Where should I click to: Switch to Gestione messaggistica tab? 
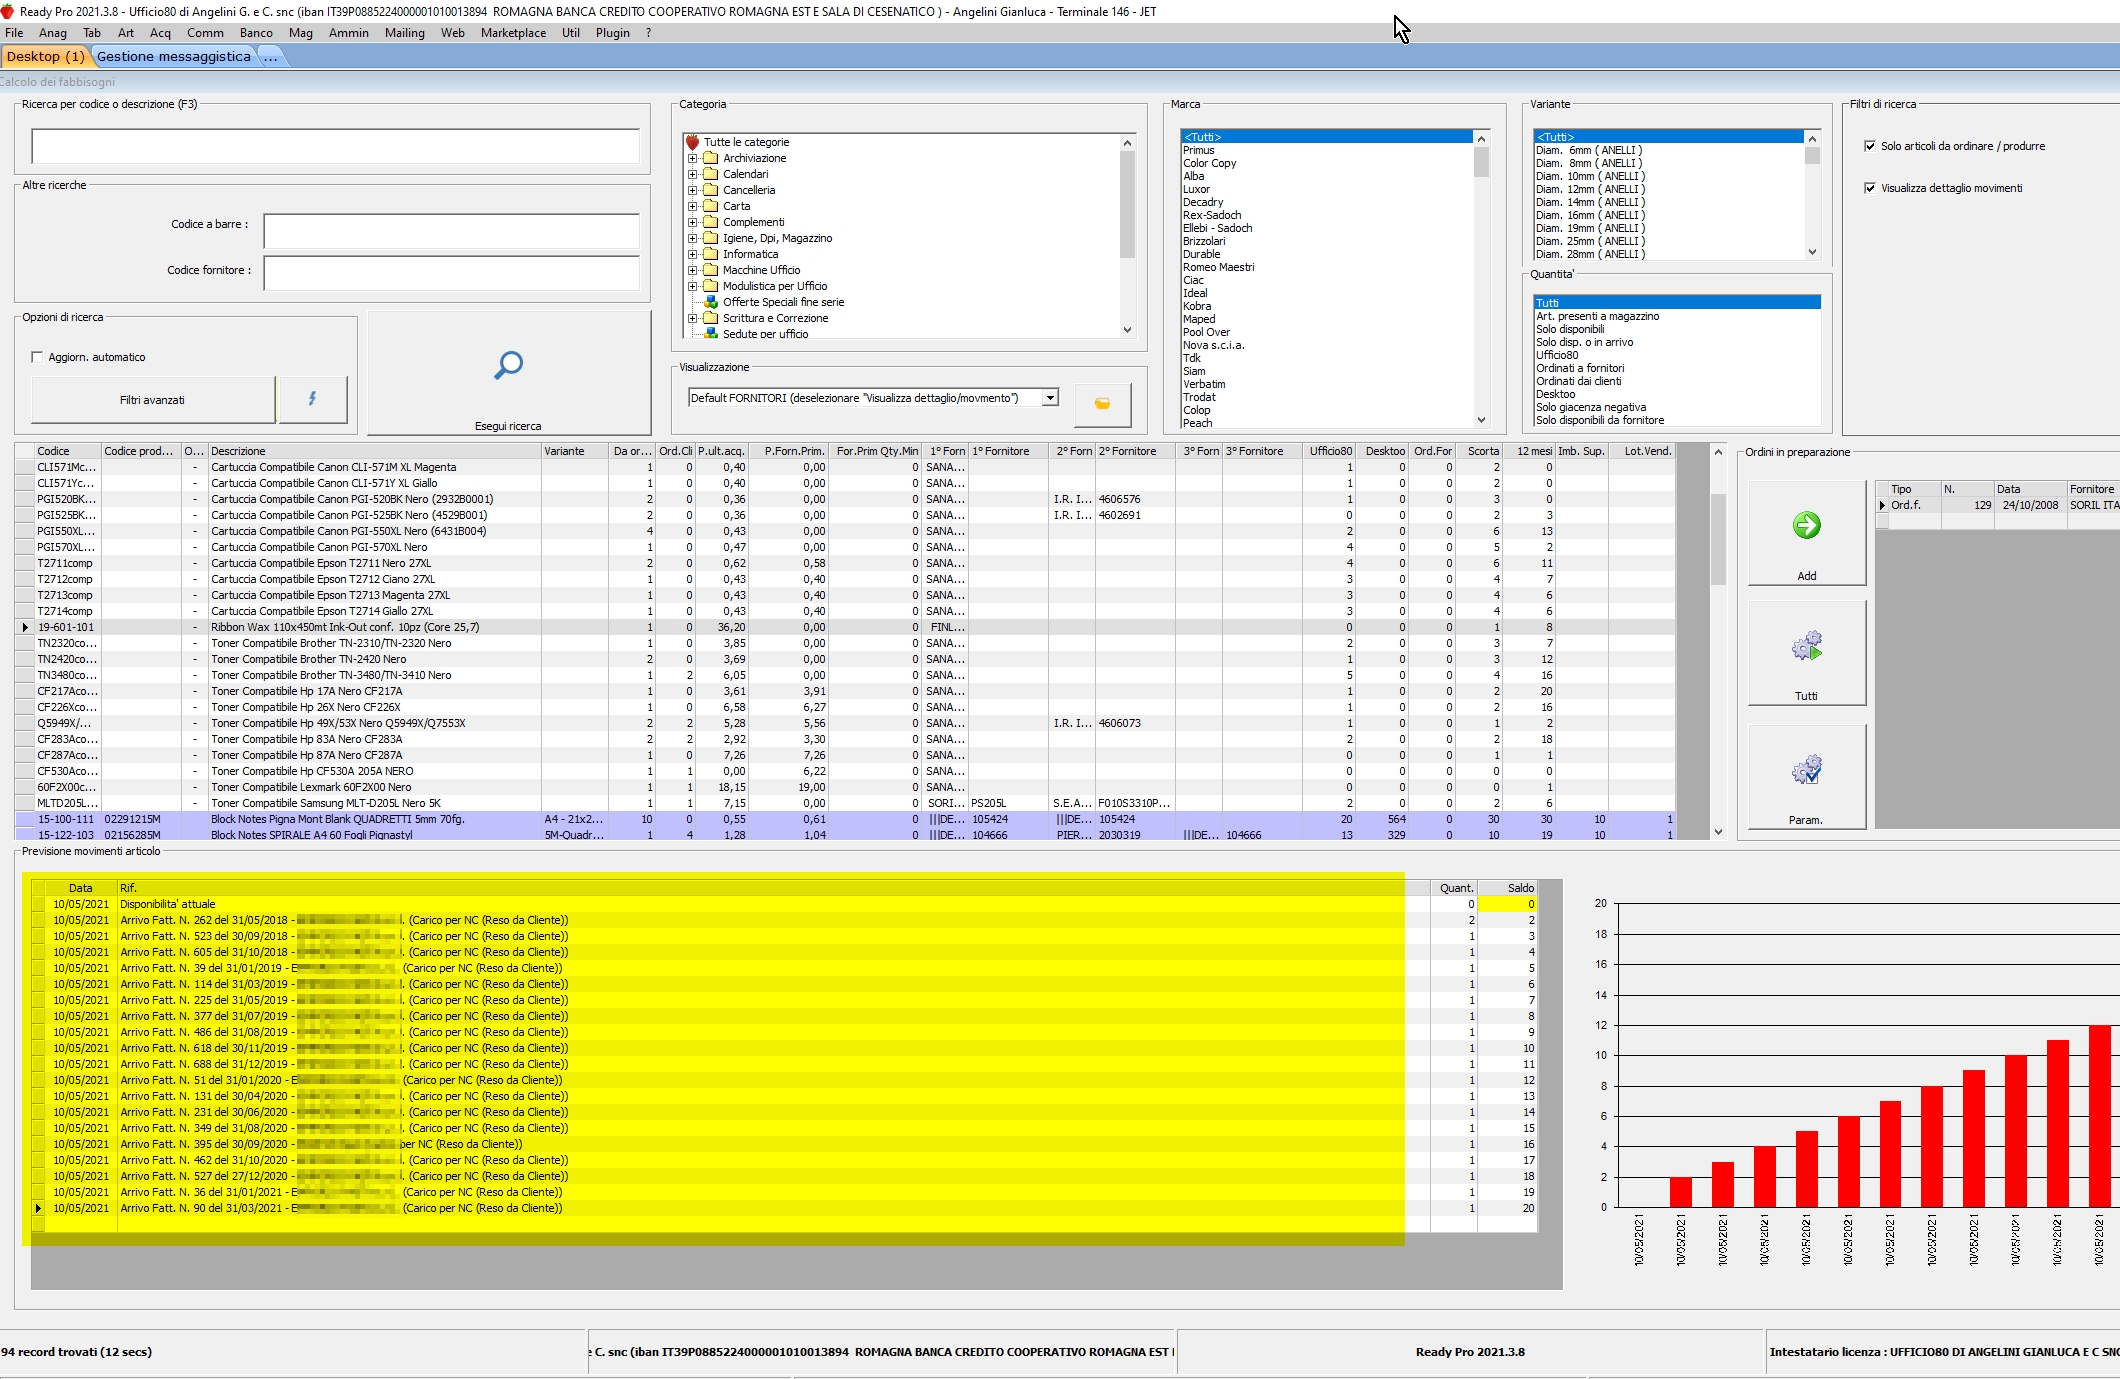tap(174, 56)
